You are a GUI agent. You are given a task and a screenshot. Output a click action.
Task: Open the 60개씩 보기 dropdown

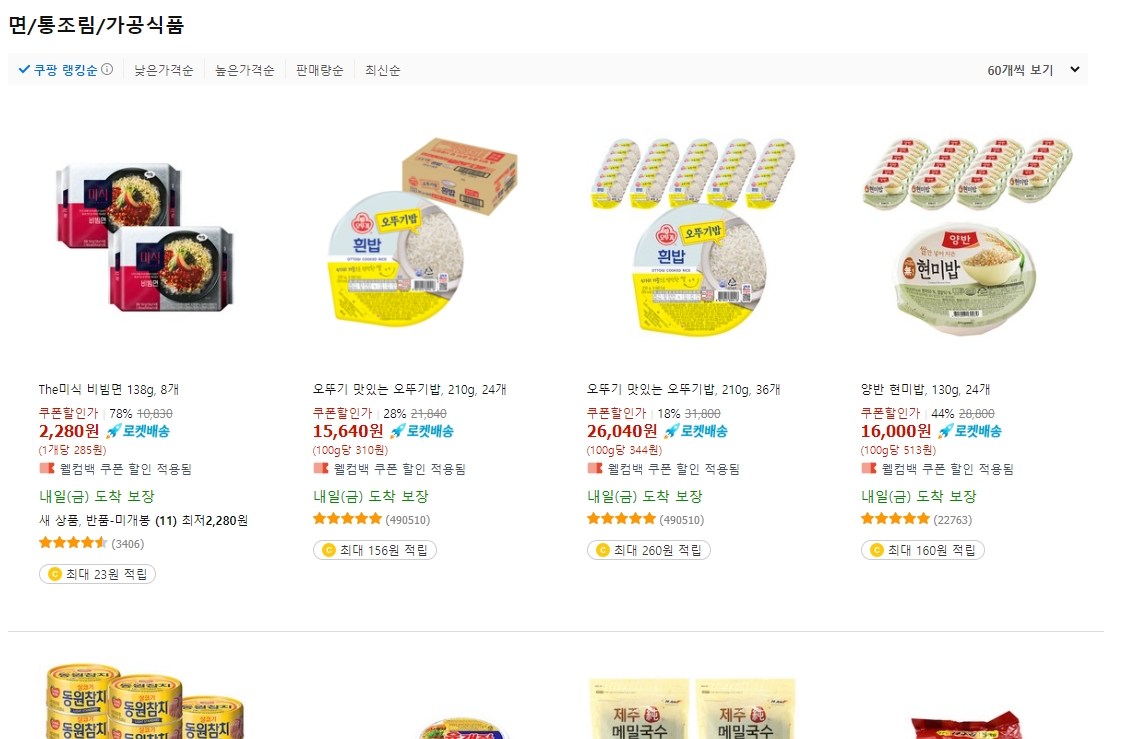(x=1033, y=70)
